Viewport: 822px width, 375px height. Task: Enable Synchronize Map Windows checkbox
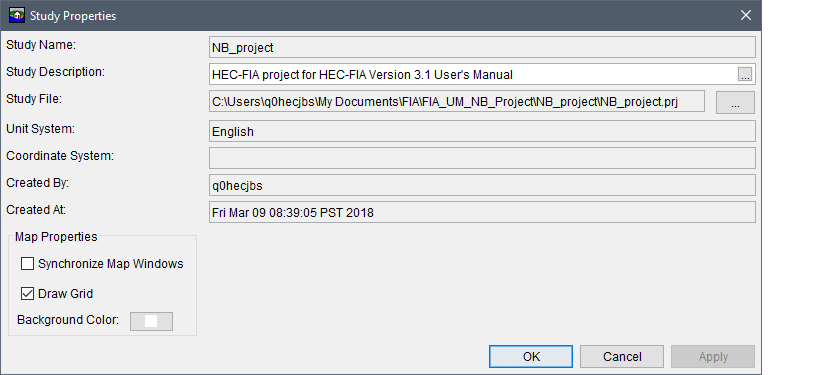[x=27, y=263]
